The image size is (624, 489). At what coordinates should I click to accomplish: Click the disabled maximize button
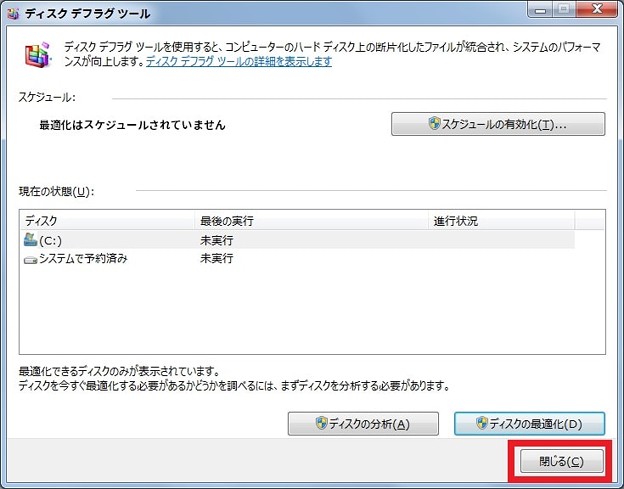pos(564,9)
